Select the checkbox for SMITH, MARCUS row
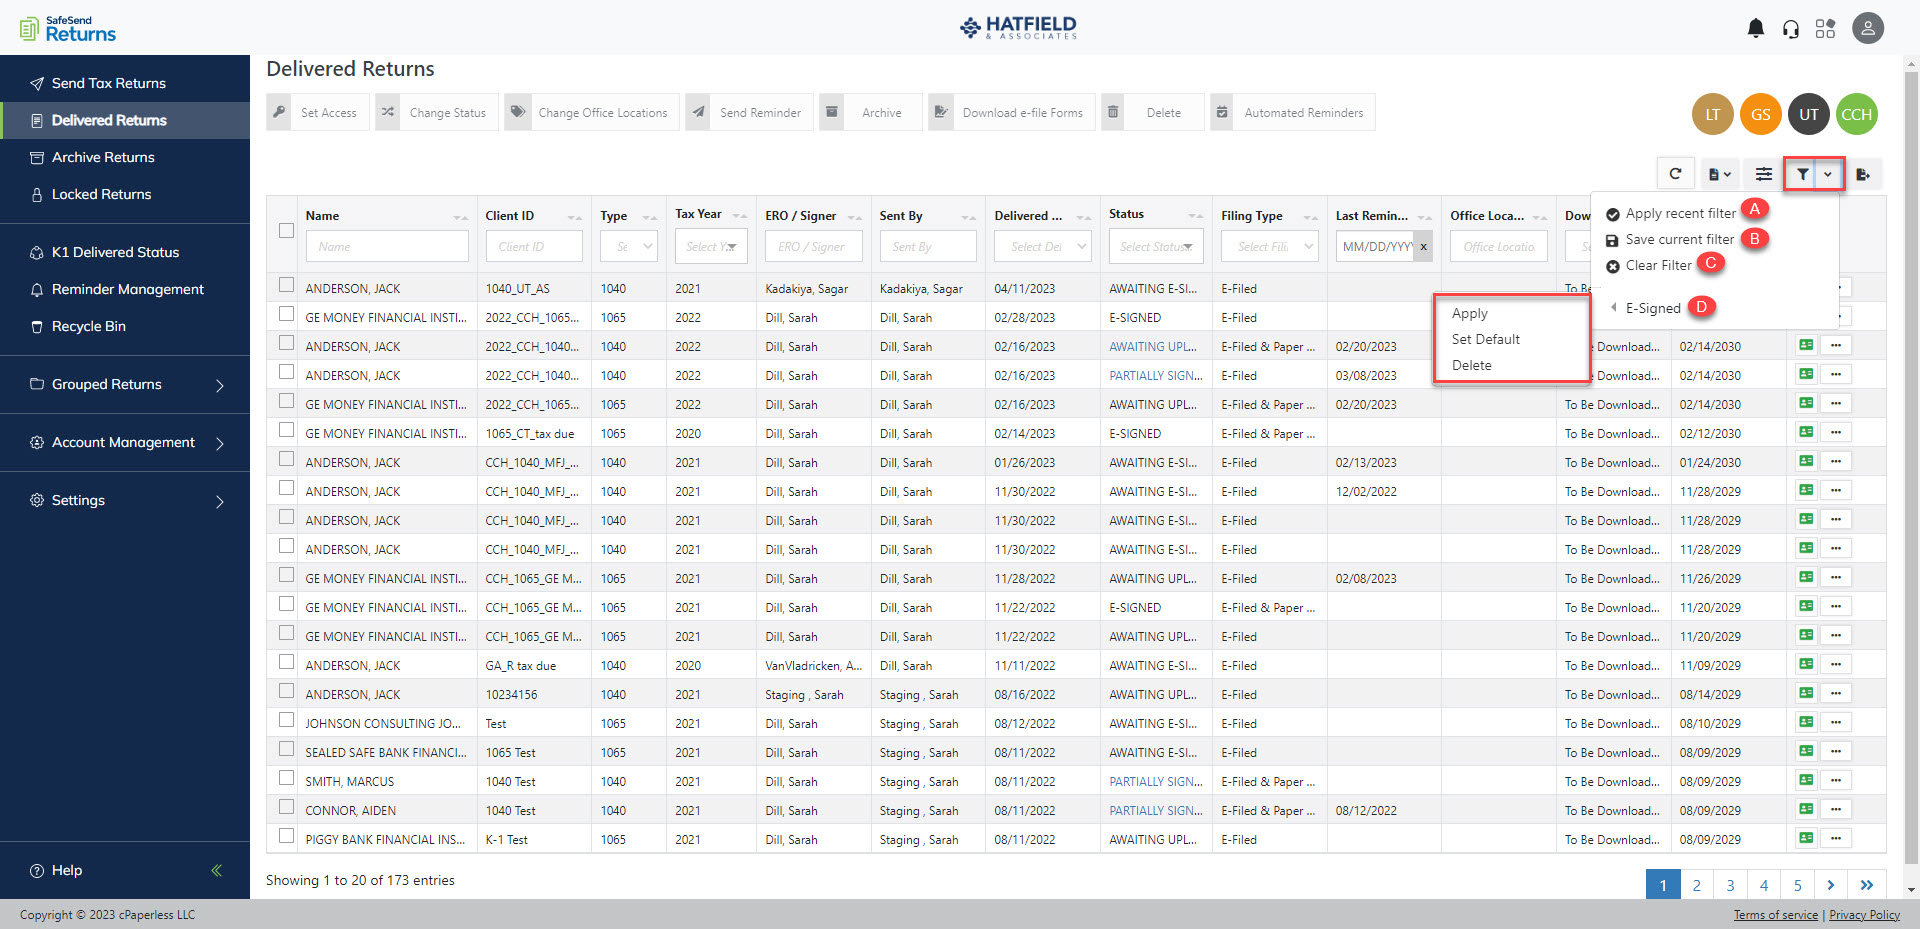This screenshot has height=929, width=1920. click(x=286, y=778)
